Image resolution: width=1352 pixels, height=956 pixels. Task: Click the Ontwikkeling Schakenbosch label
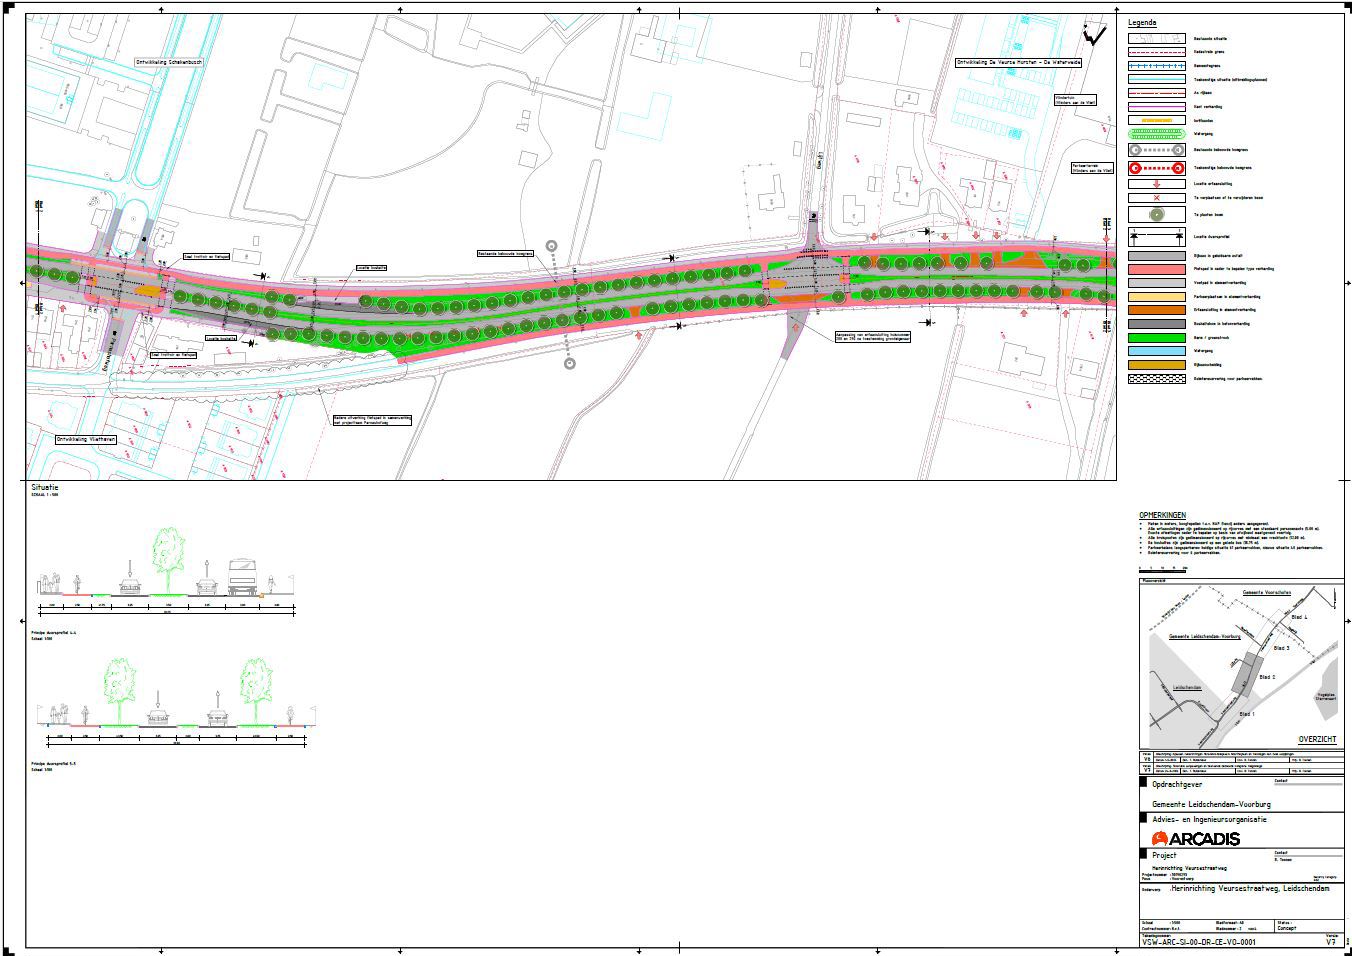pos(170,61)
